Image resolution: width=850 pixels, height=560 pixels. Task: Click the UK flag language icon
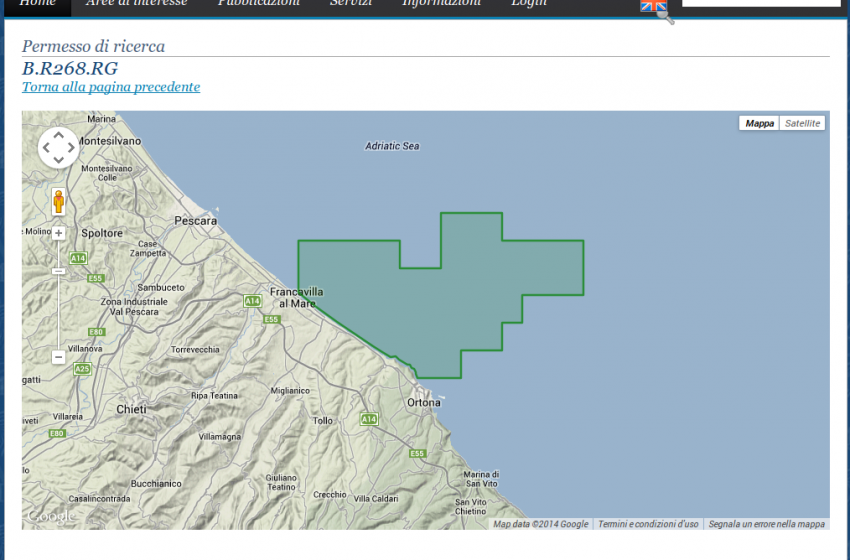click(x=653, y=6)
